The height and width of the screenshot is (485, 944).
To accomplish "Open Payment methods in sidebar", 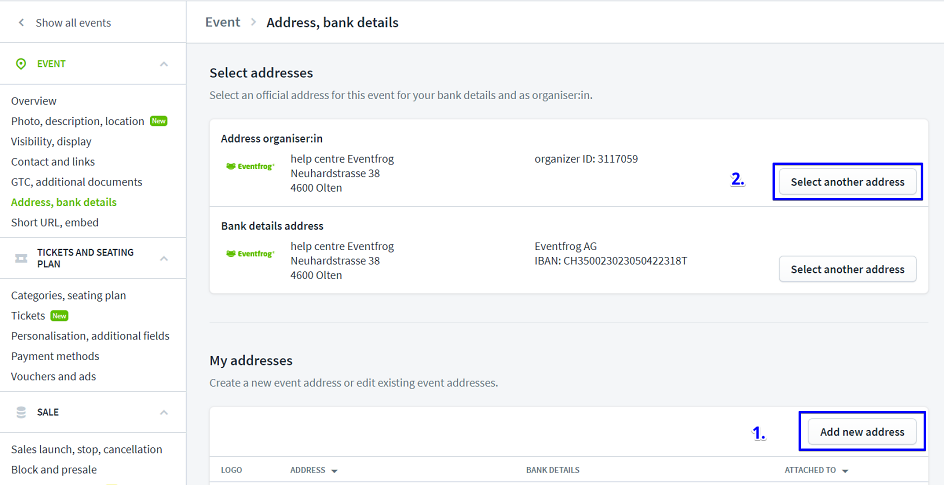I will 55,356.
